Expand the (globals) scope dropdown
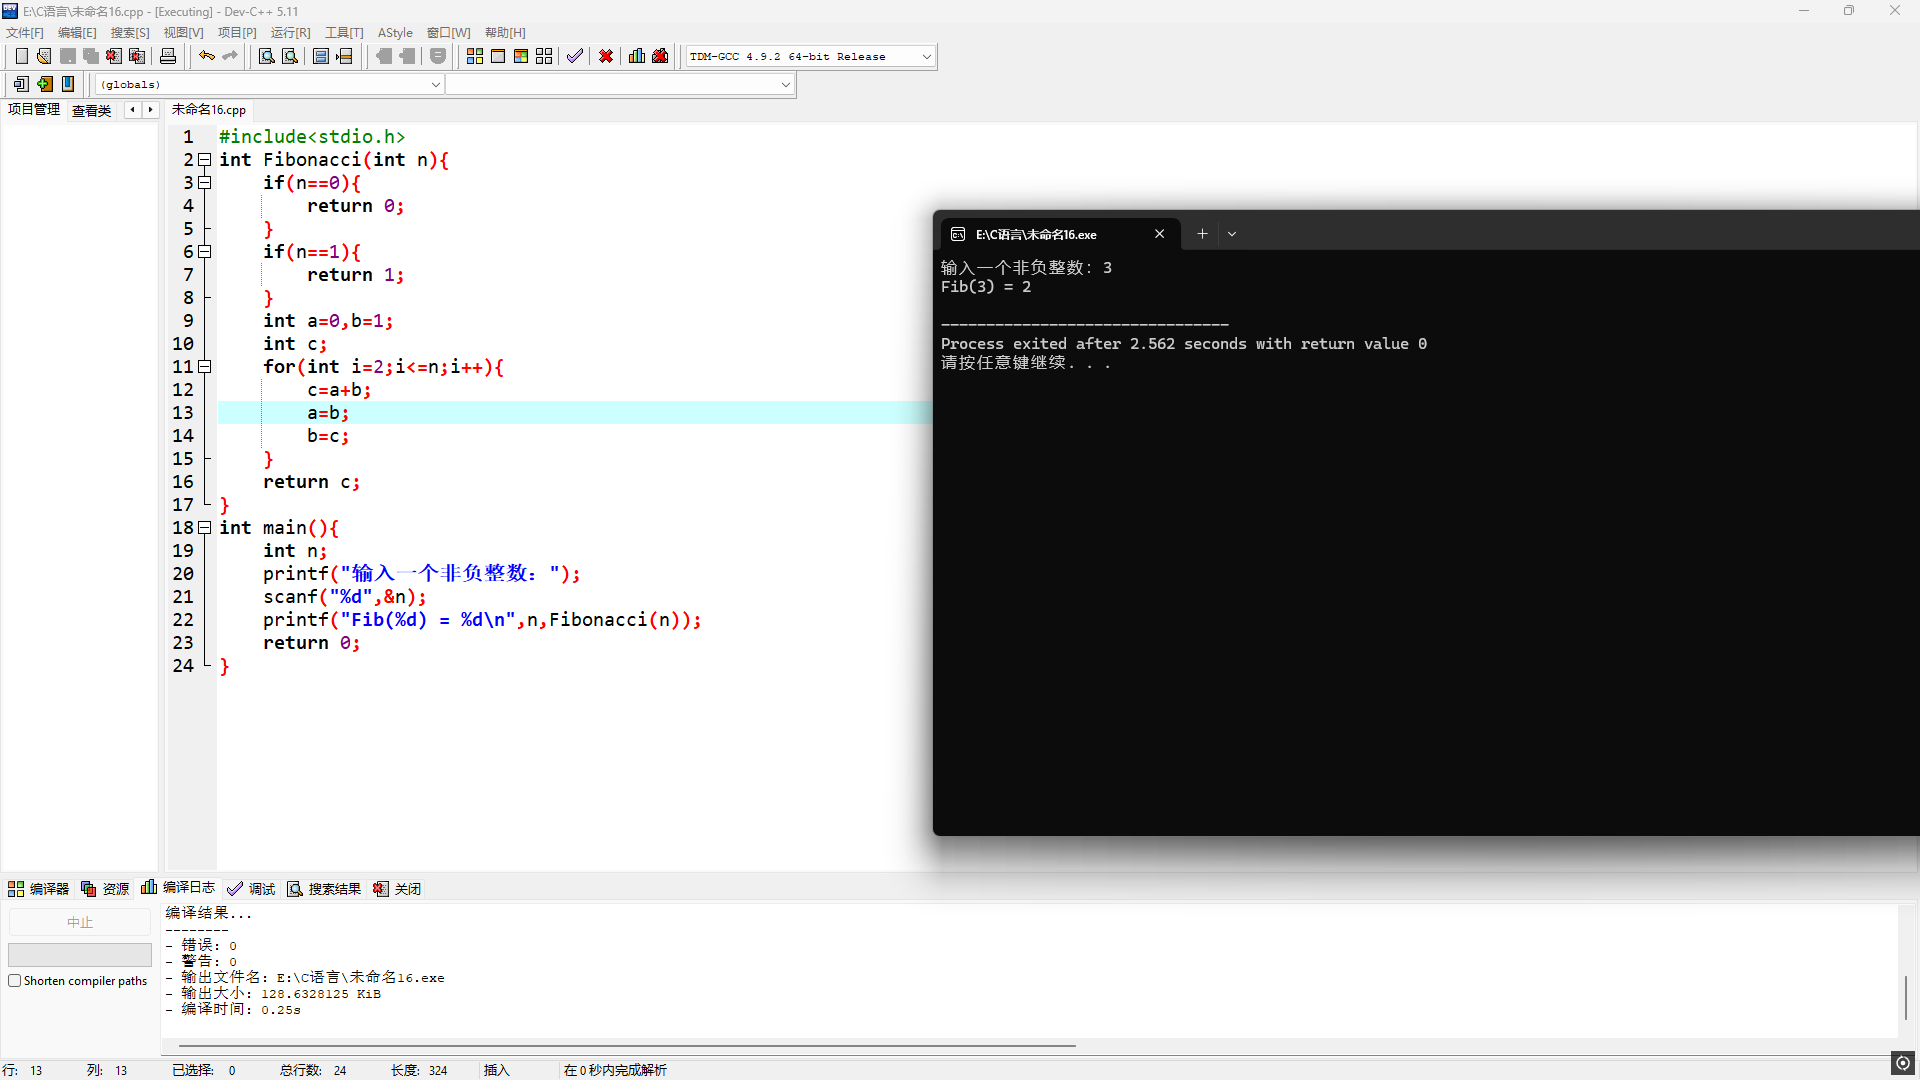This screenshot has height=1080, width=1920. [435, 85]
